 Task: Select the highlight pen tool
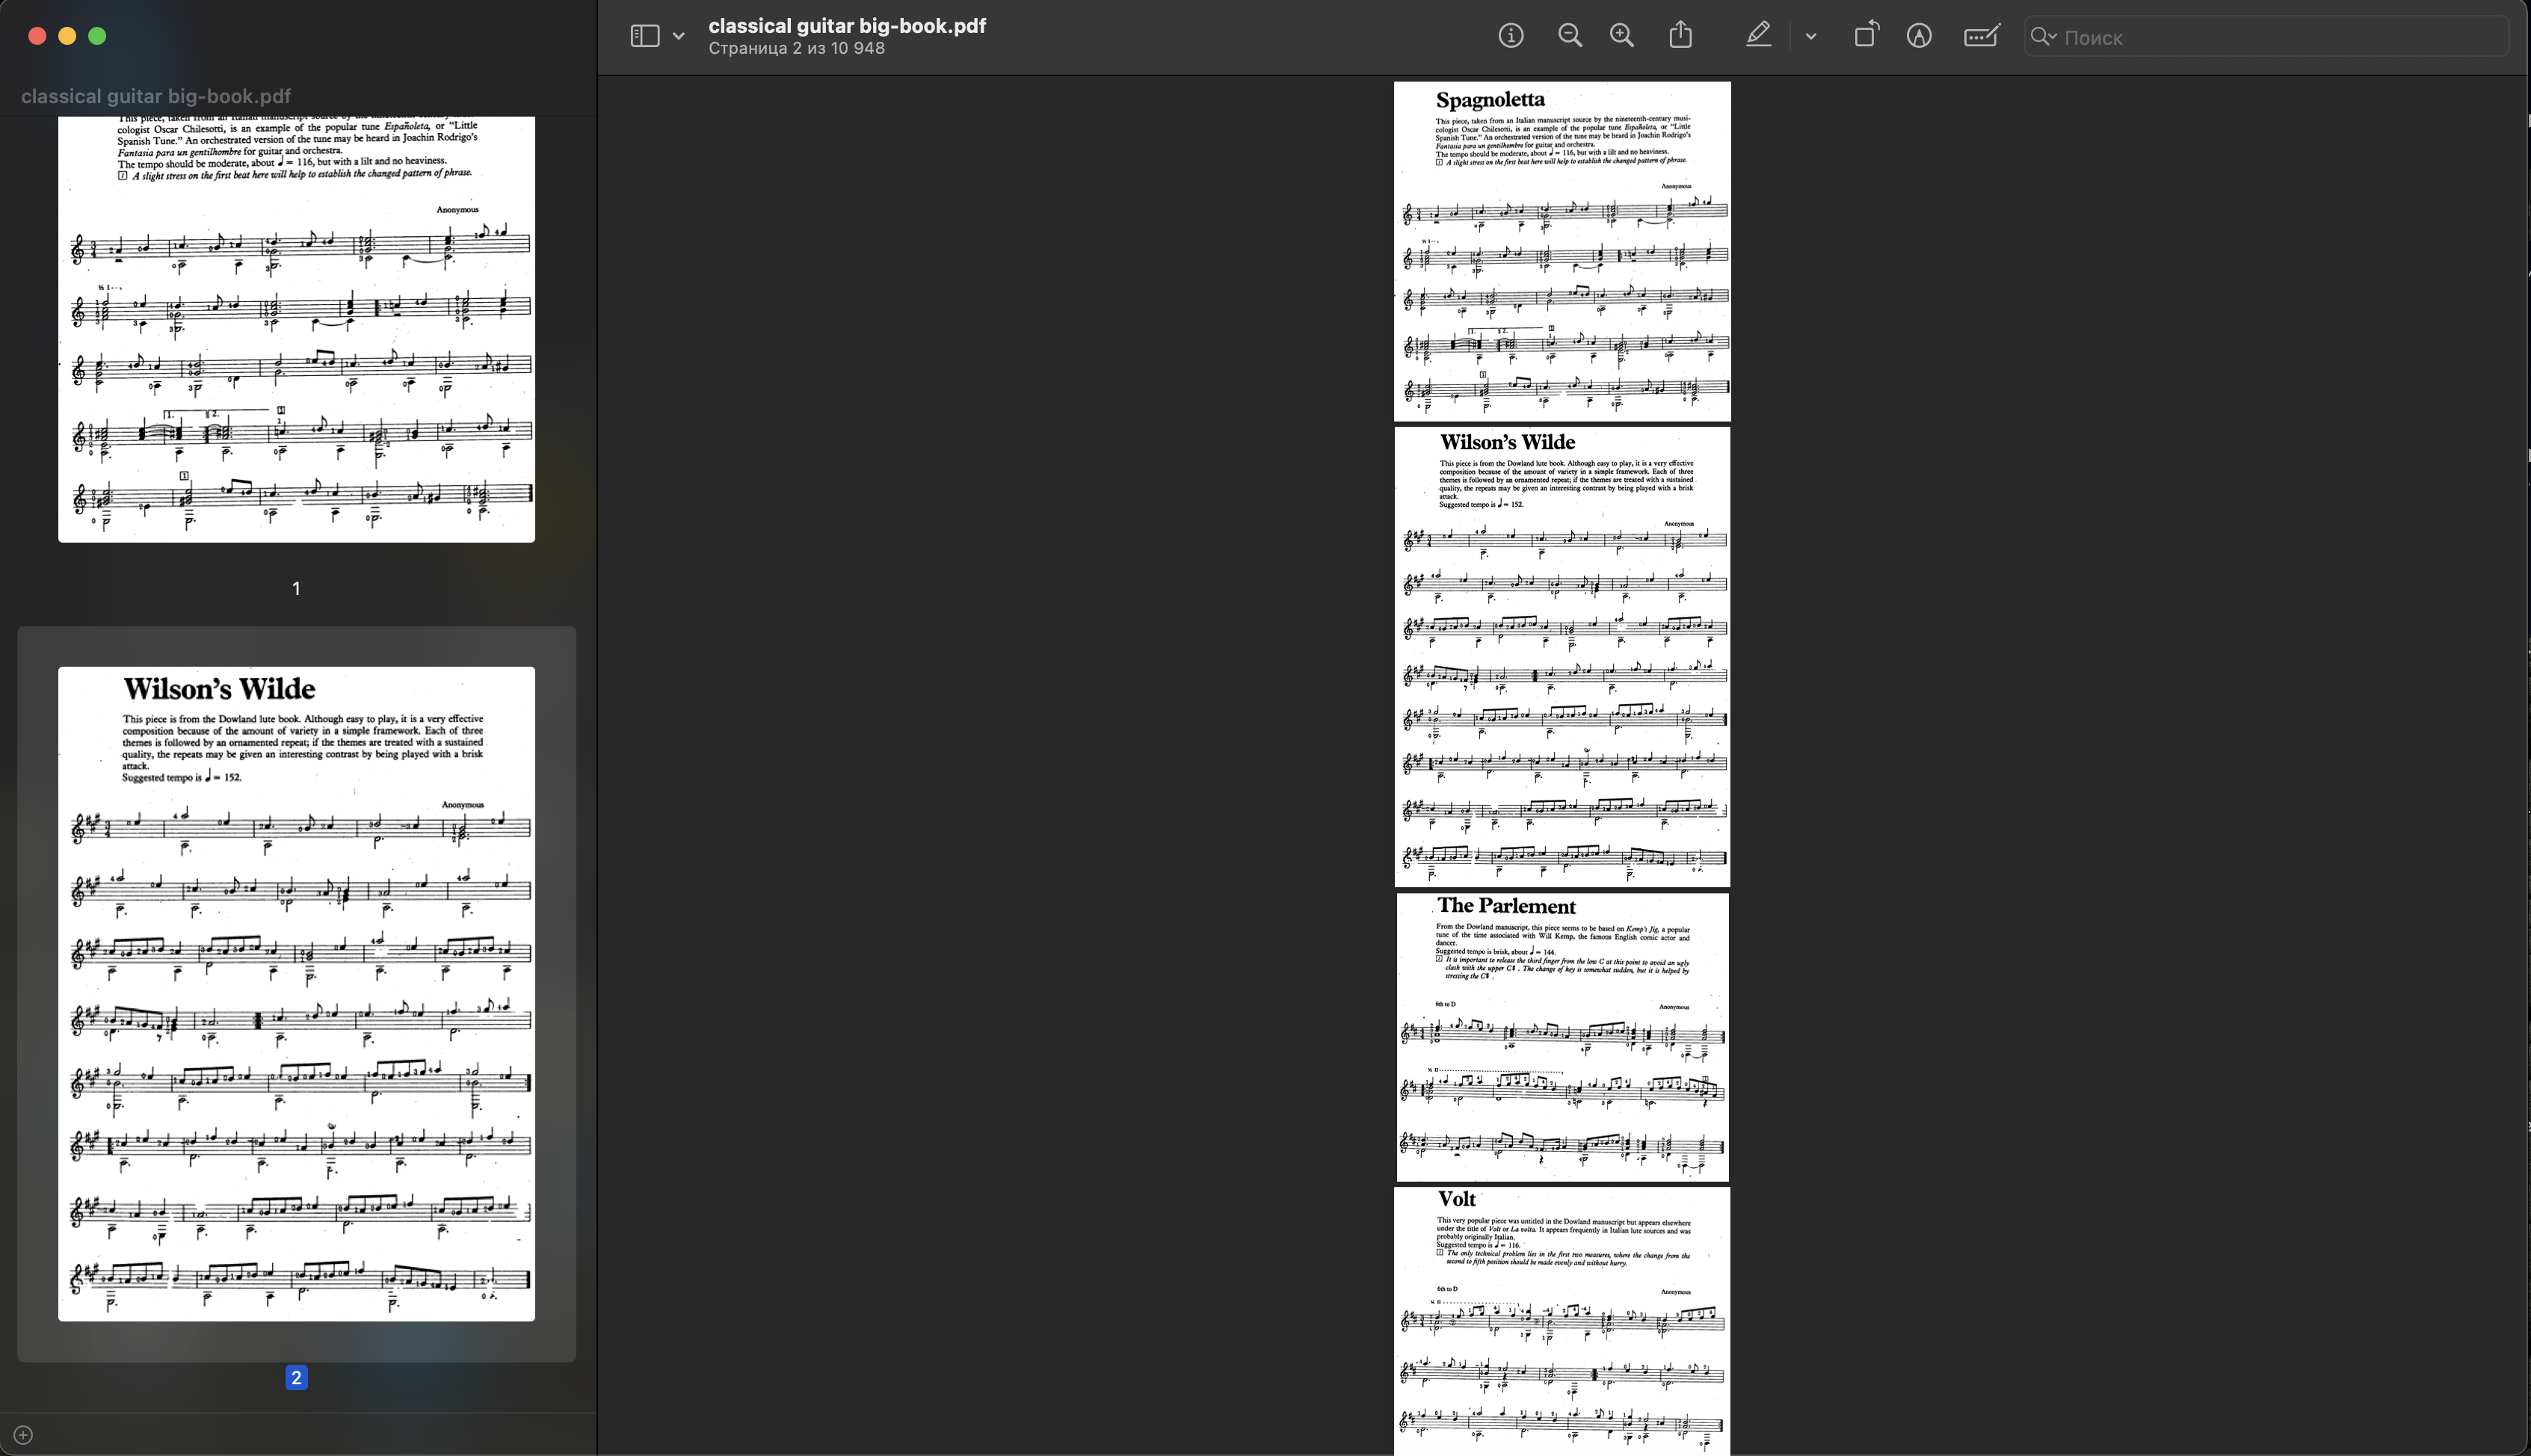click(x=1759, y=36)
